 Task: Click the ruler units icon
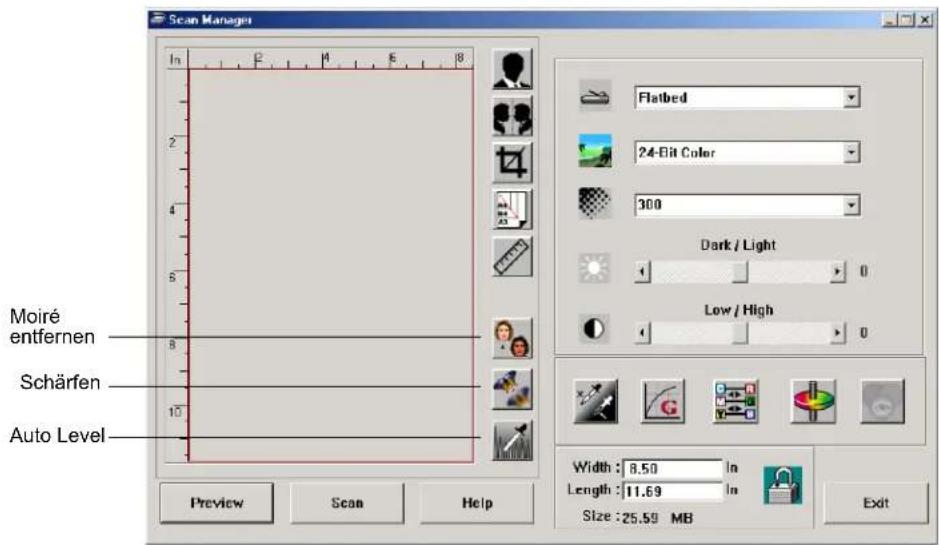pyautogui.click(x=512, y=257)
